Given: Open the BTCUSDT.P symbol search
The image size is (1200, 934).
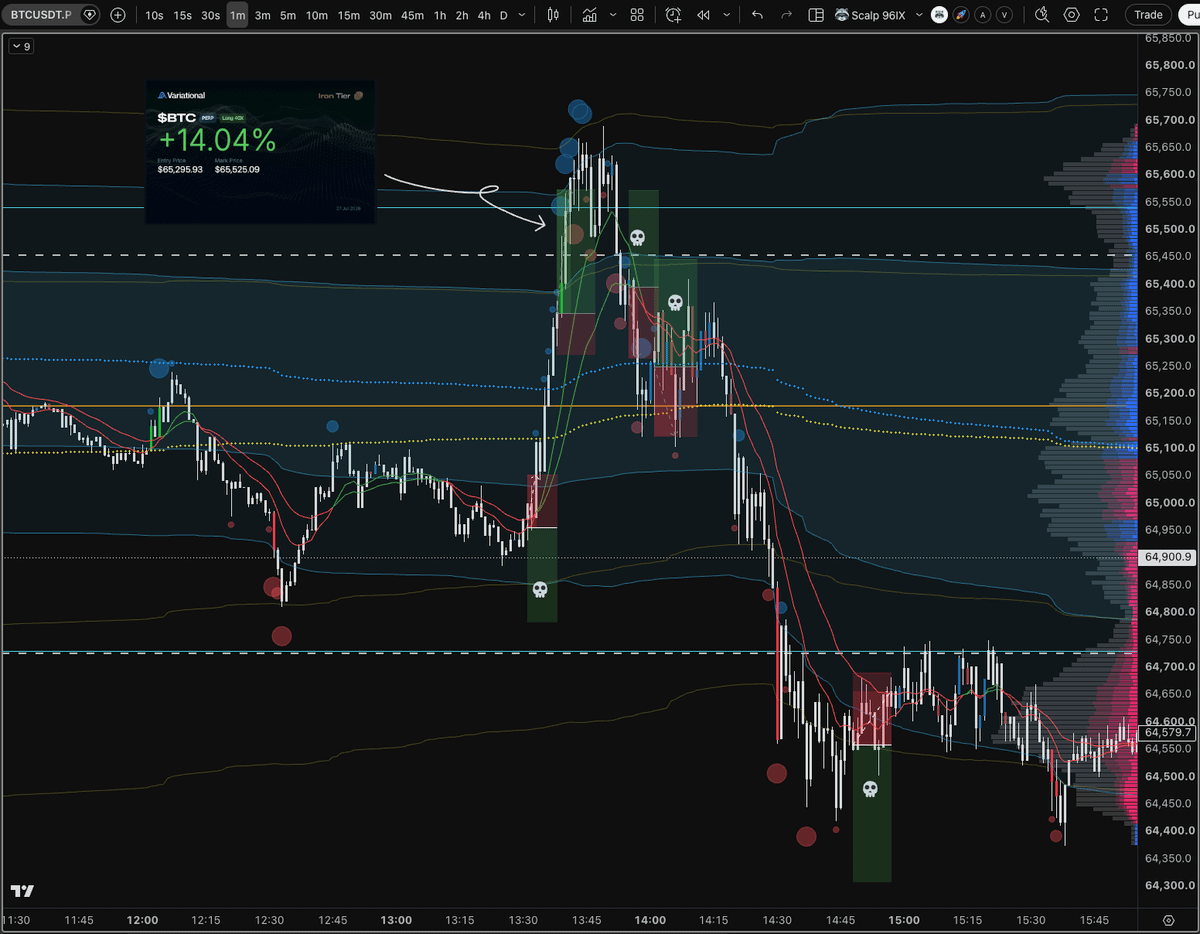Looking at the screenshot, I should click(42, 15).
